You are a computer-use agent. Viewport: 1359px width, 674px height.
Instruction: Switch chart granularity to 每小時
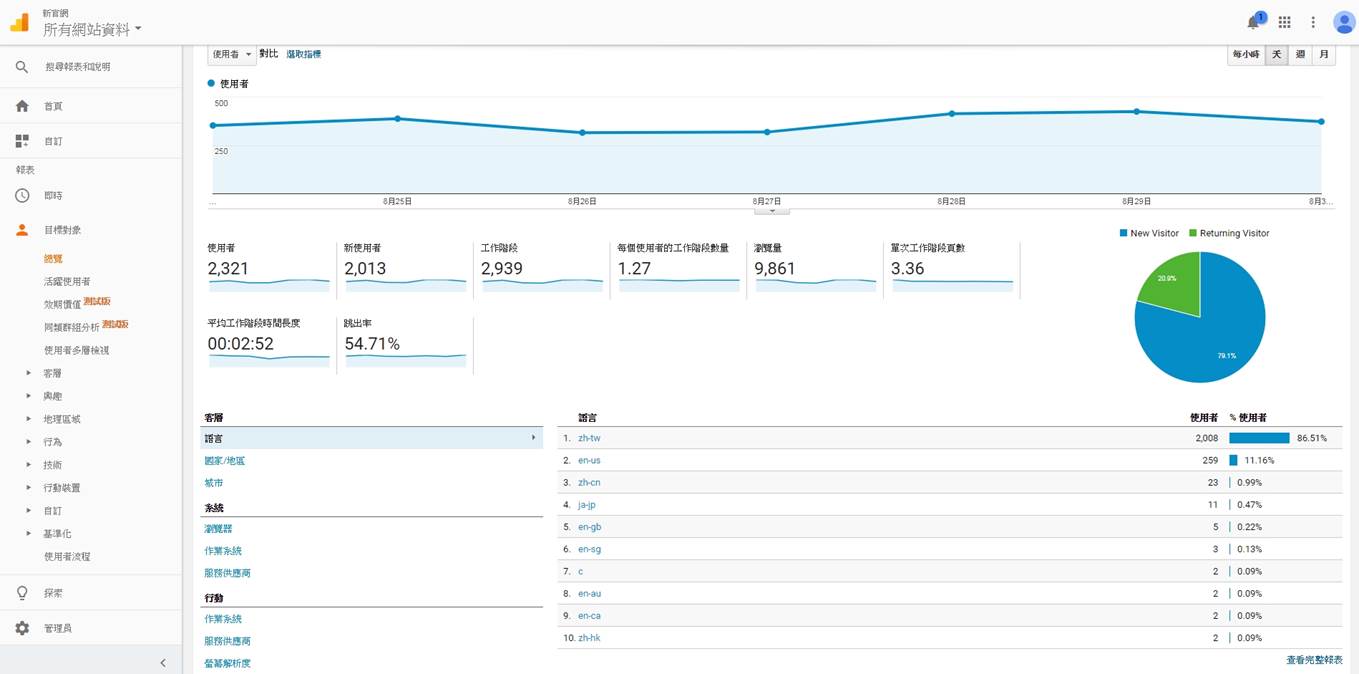tap(1246, 55)
